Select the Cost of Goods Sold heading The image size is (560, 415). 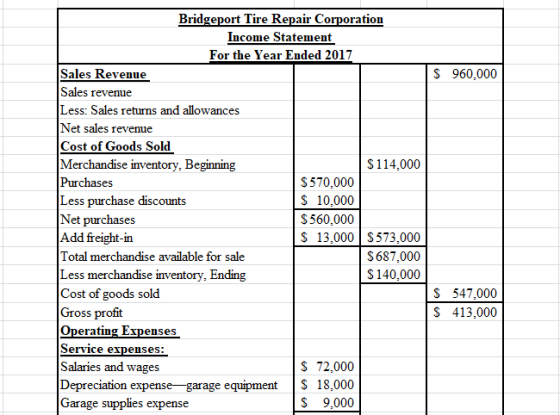116,146
